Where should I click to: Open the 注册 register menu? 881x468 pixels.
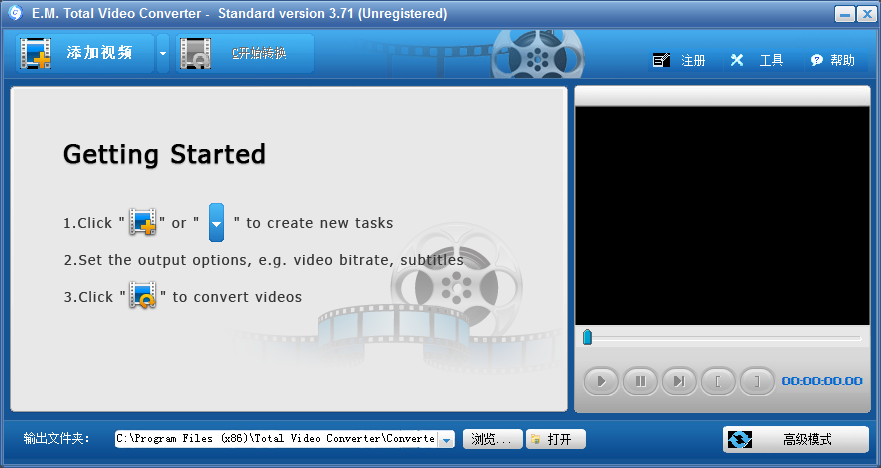point(679,60)
